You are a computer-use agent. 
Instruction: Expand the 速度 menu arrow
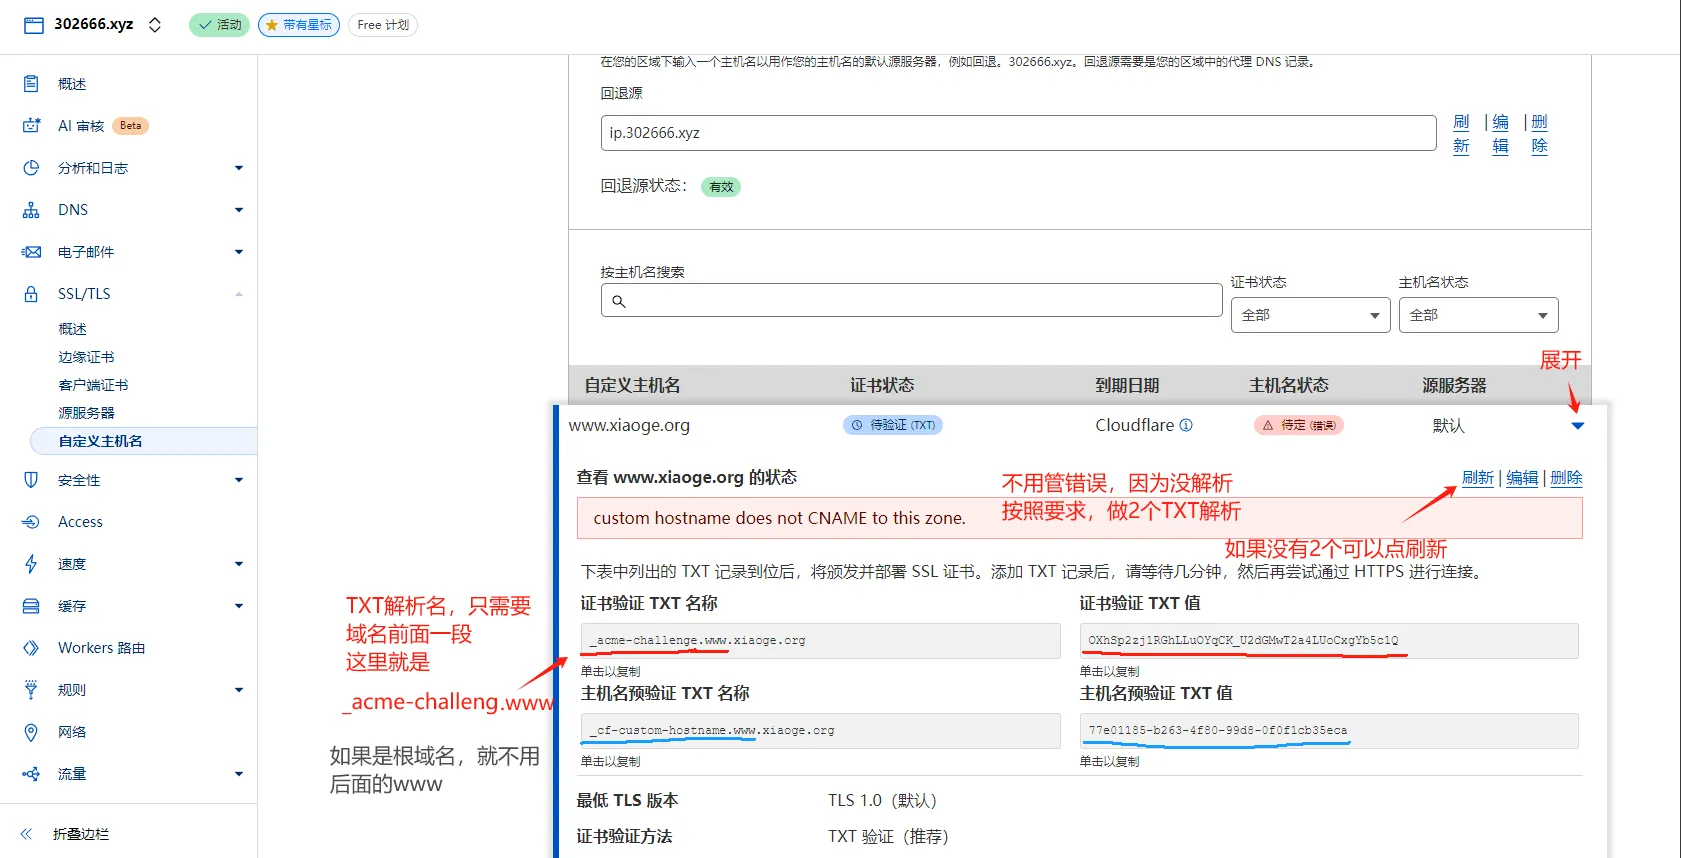pos(239,564)
